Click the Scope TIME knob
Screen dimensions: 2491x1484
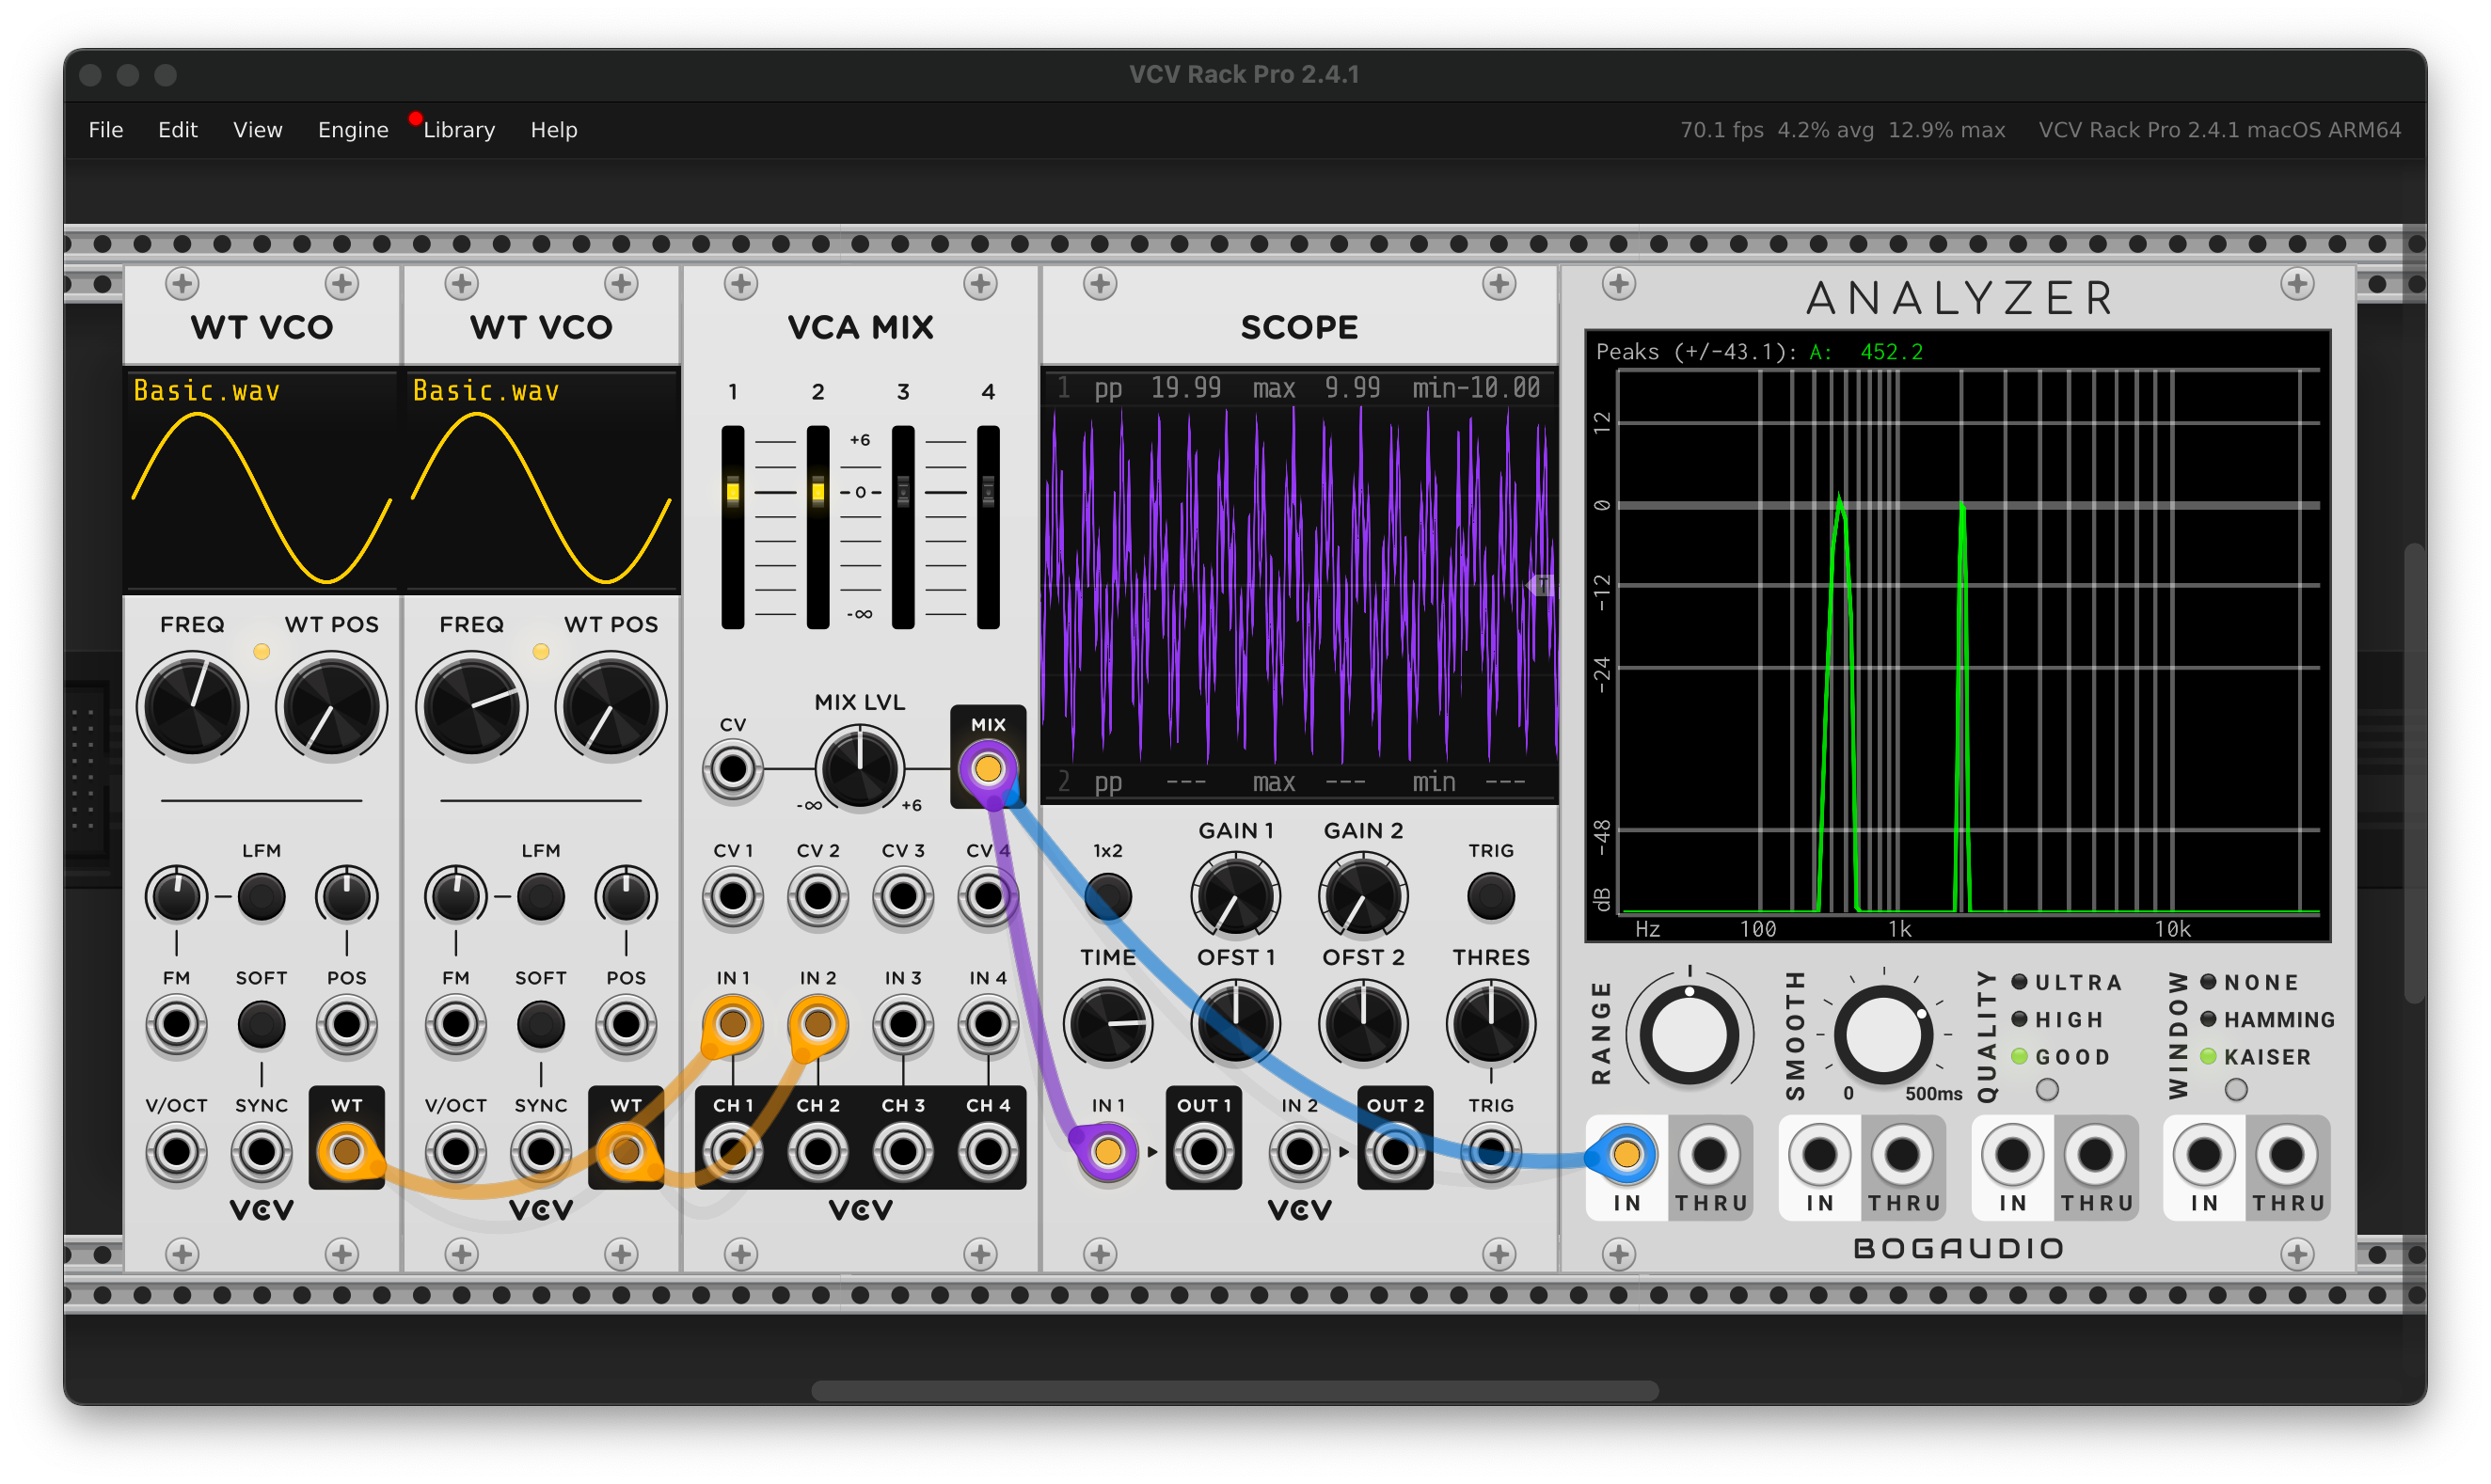coord(1108,1024)
